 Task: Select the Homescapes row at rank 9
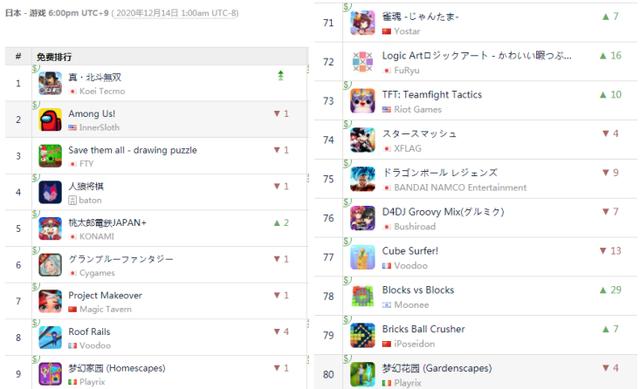(156, 373)
